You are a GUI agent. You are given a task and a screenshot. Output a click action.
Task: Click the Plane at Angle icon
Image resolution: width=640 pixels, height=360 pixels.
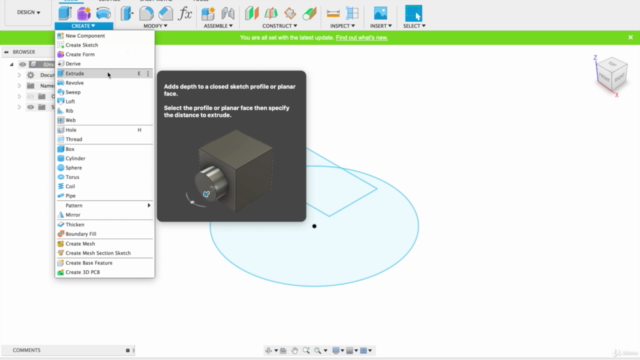(x=271, y=13)
